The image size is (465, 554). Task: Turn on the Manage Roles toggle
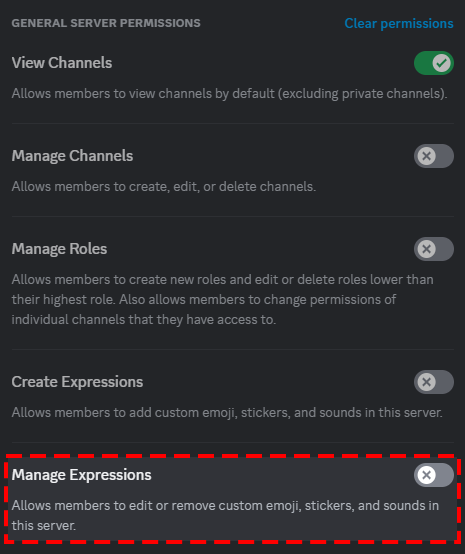tap(434, 249)
